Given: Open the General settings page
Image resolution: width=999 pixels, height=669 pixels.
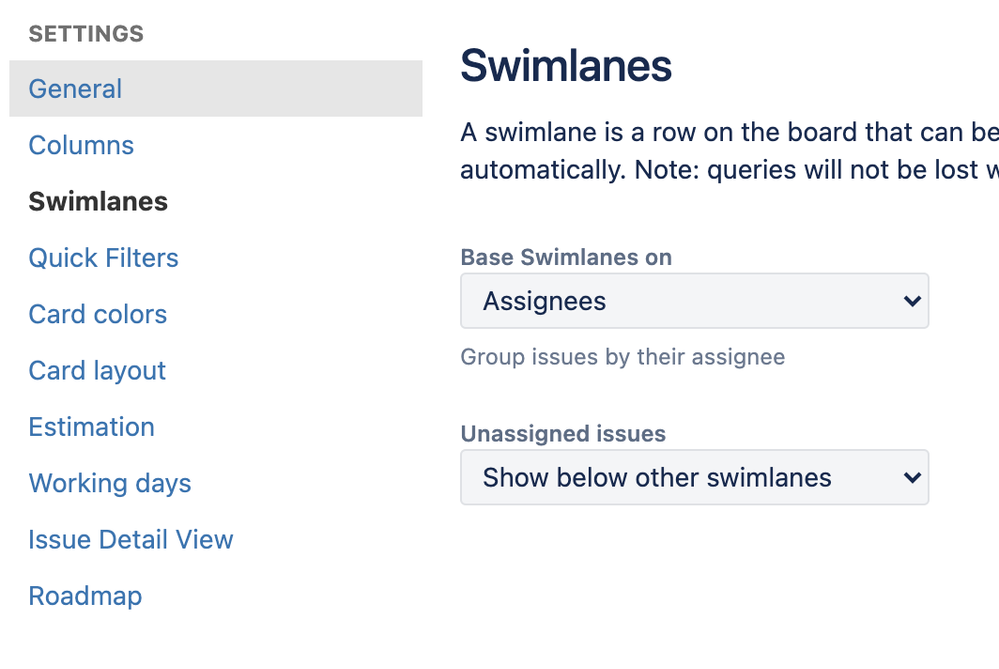Looking at the screenshot, I should pyautogui.click(x=75, y=89).
